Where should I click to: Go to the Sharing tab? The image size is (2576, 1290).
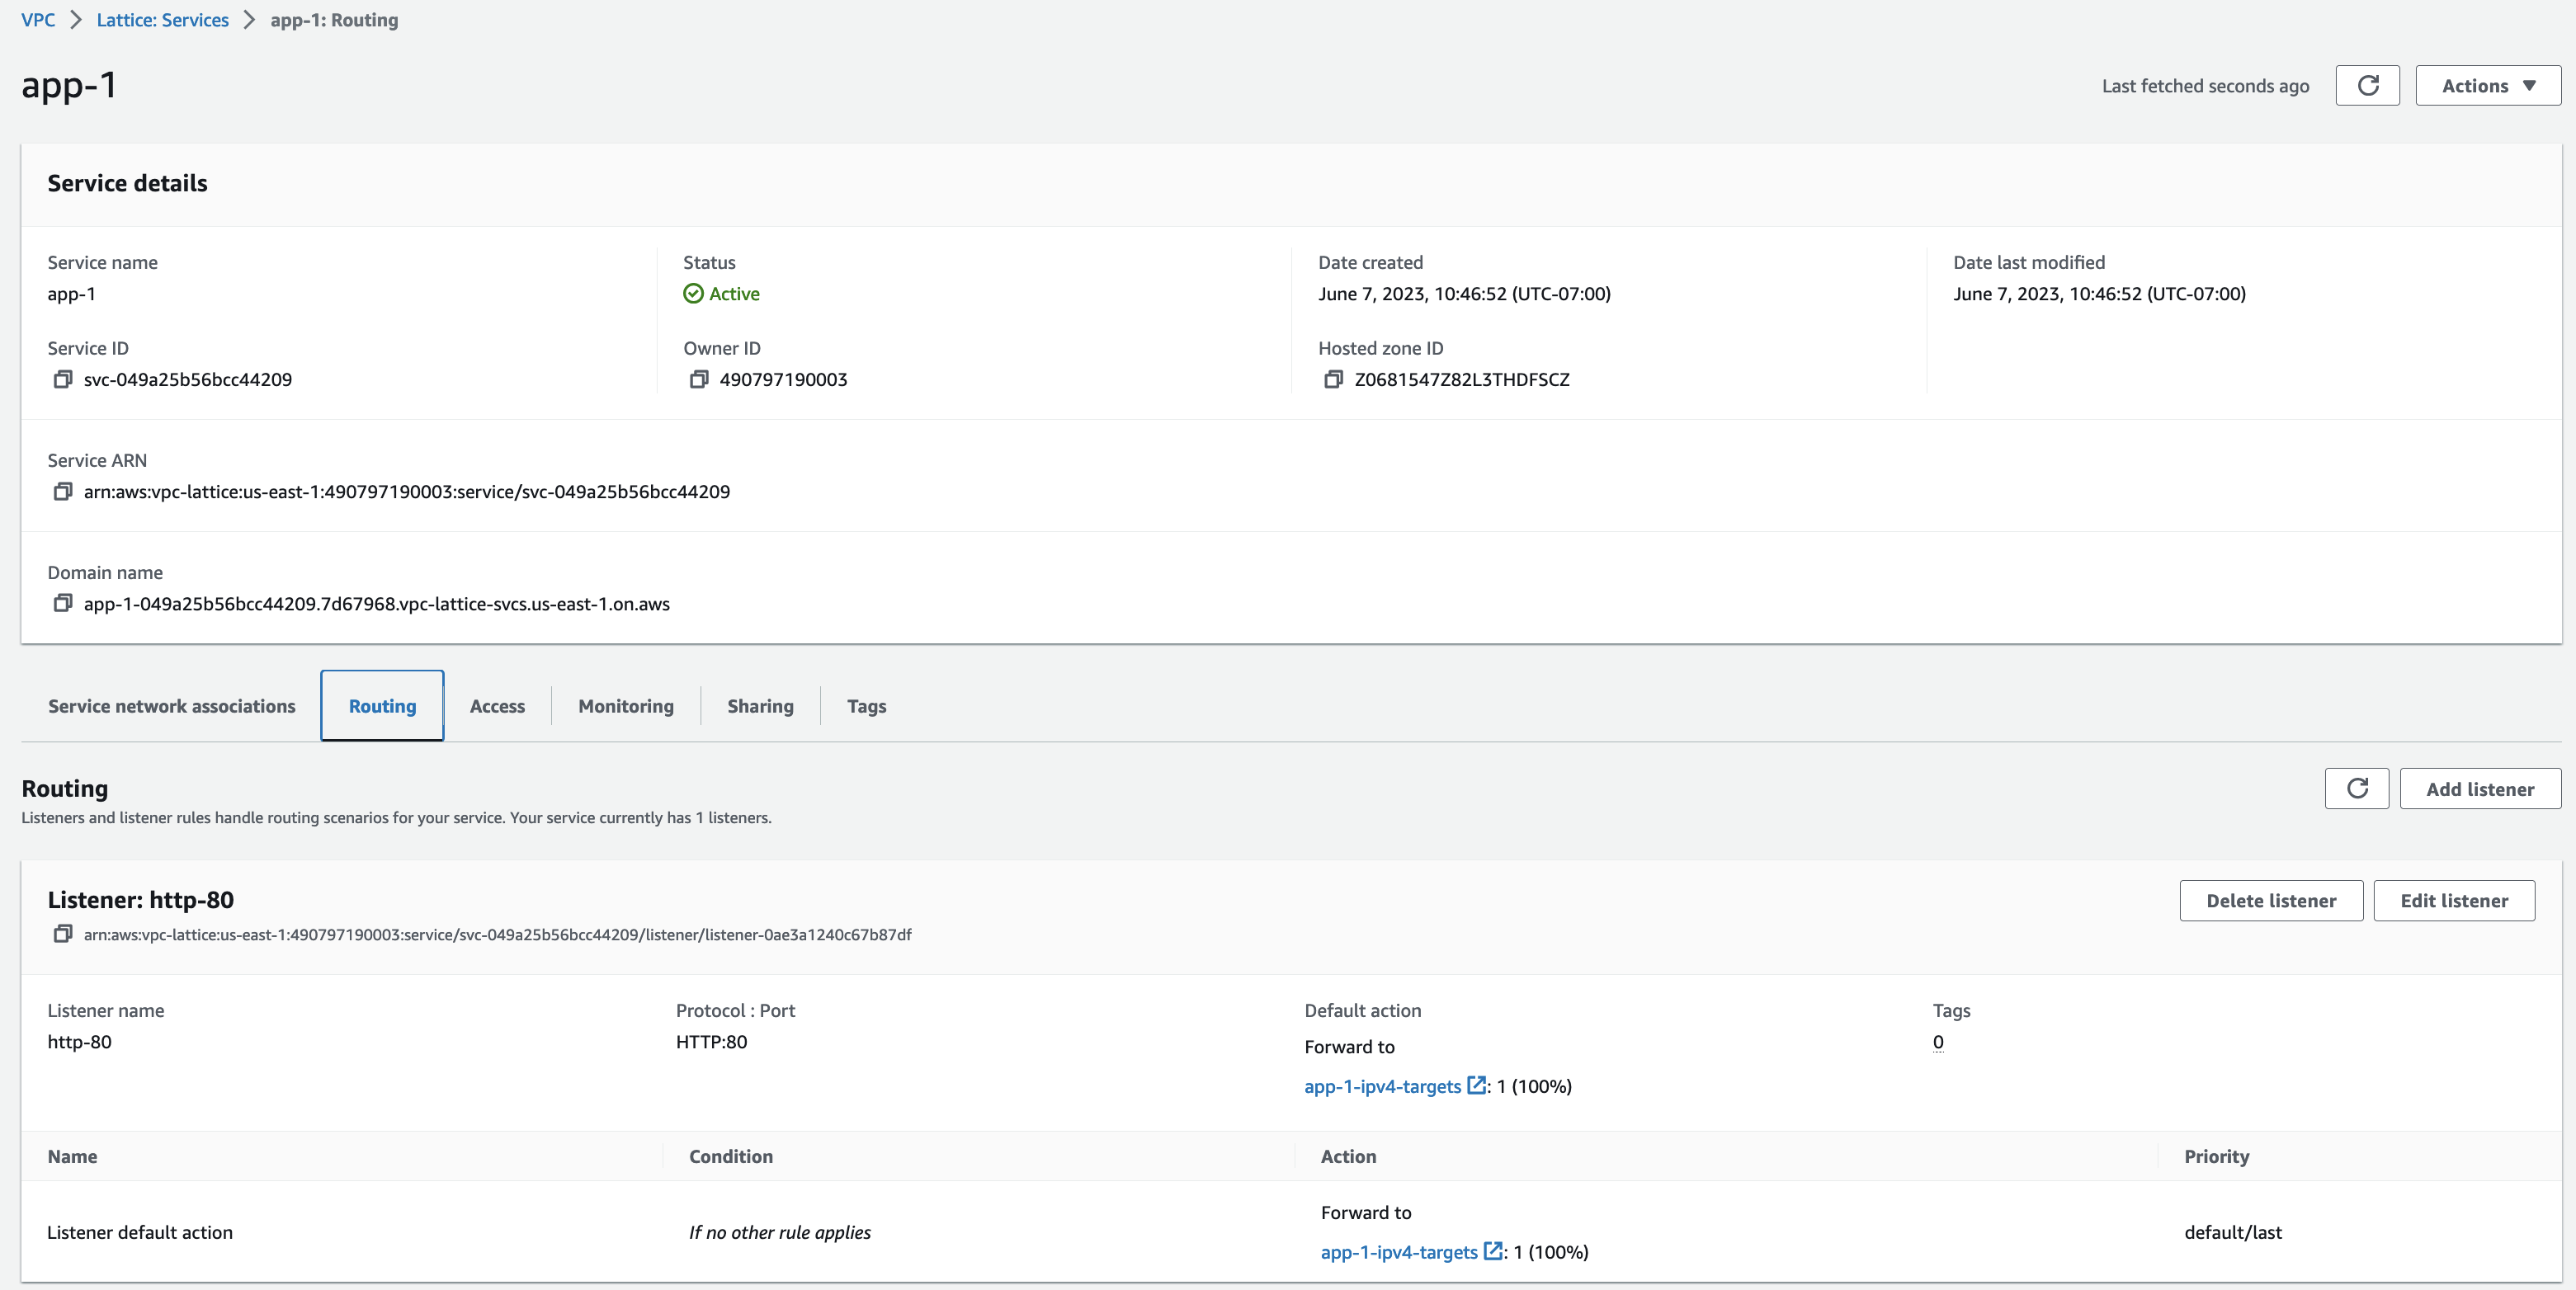click(760, 706)
